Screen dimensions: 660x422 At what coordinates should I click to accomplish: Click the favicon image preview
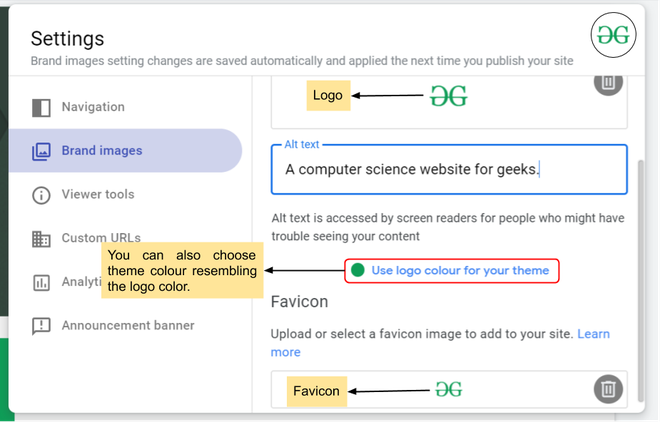pyautogui.click(x=449, y=390)
